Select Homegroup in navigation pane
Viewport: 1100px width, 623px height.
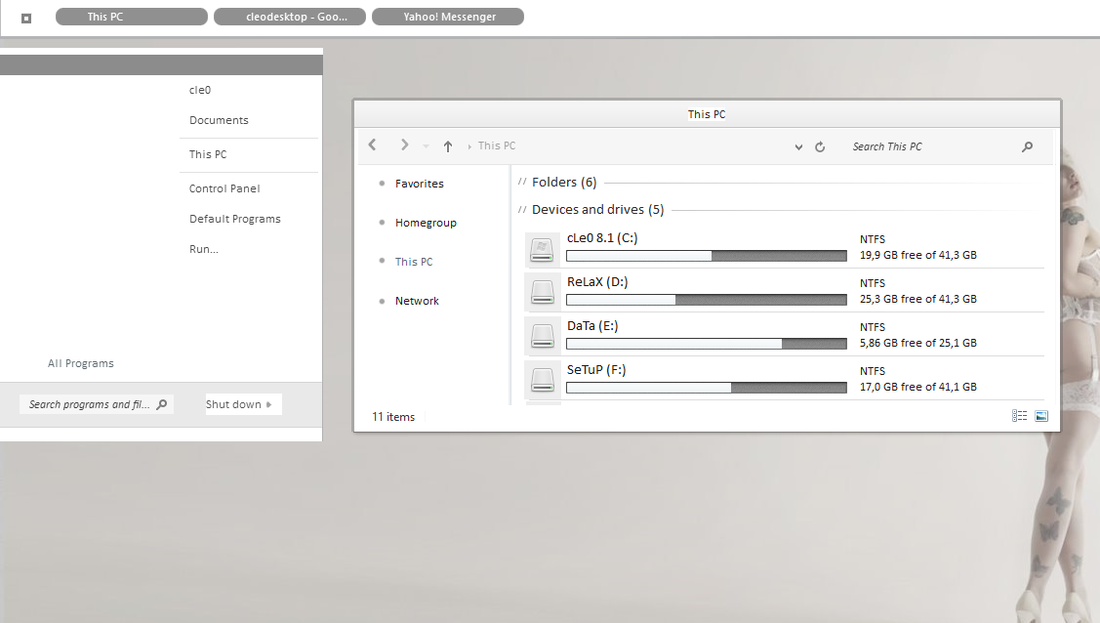pyautogui.click(x=426, y=223)
